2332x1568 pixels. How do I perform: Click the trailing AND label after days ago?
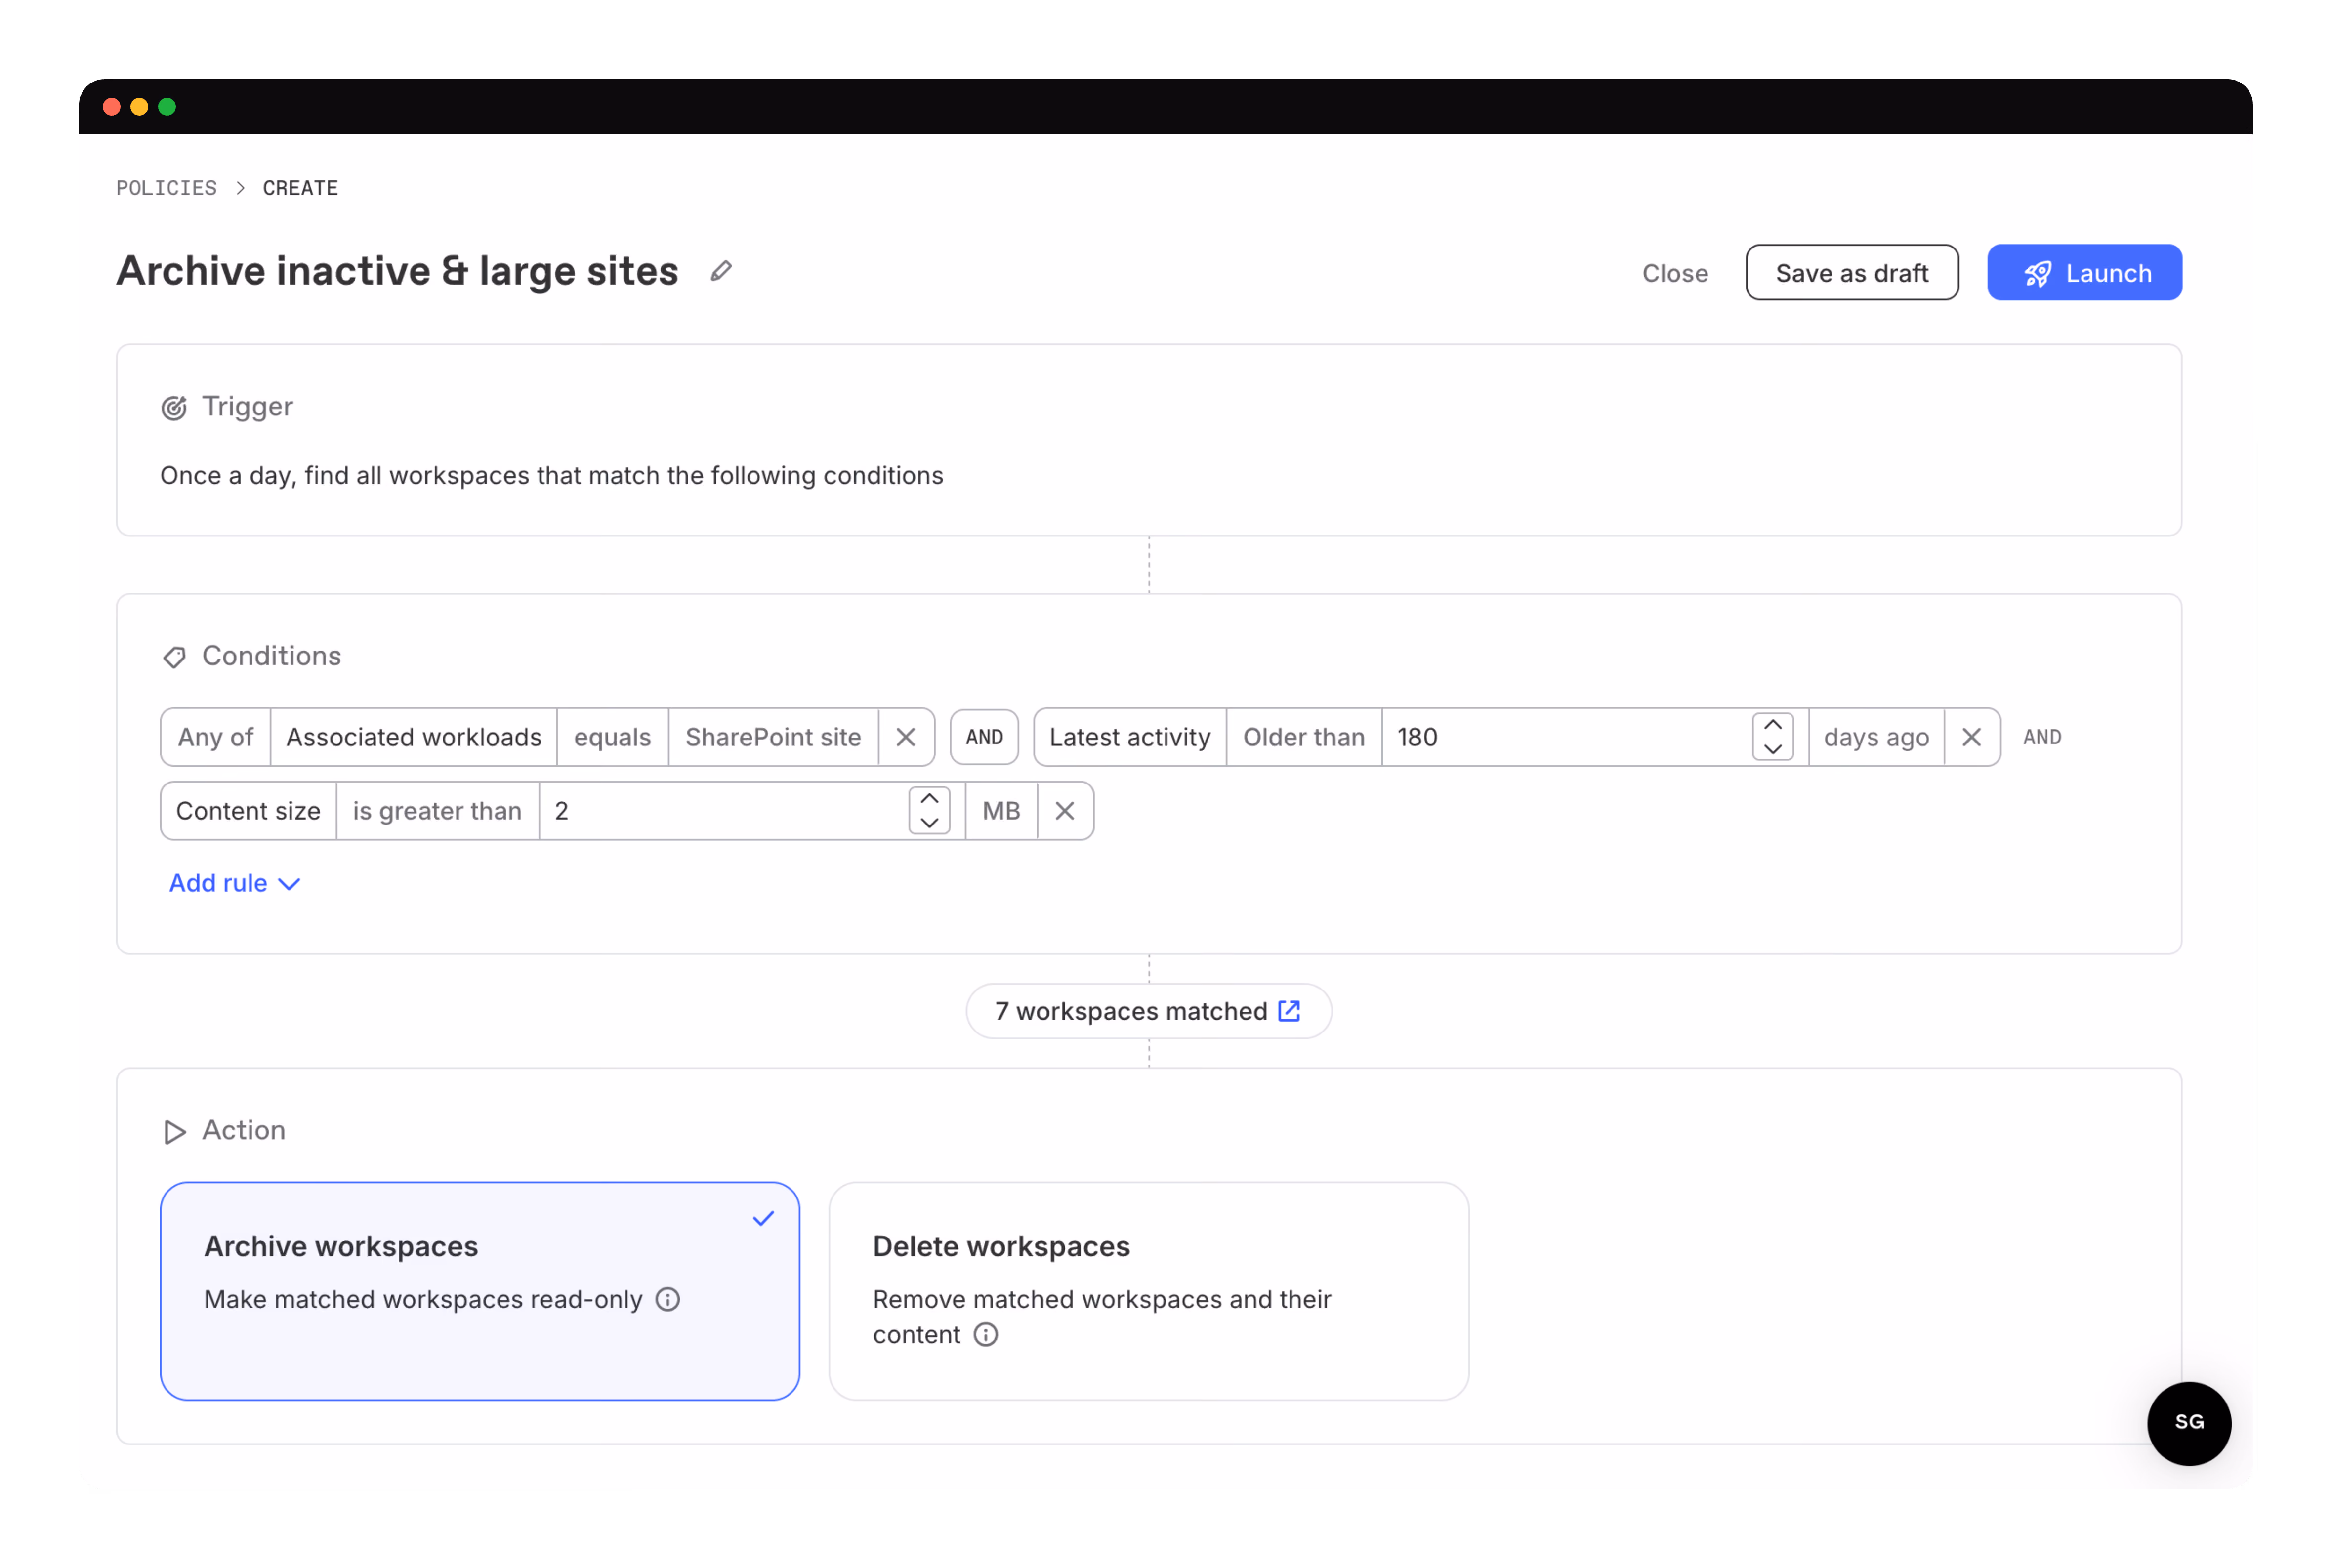coord(2041,737)
